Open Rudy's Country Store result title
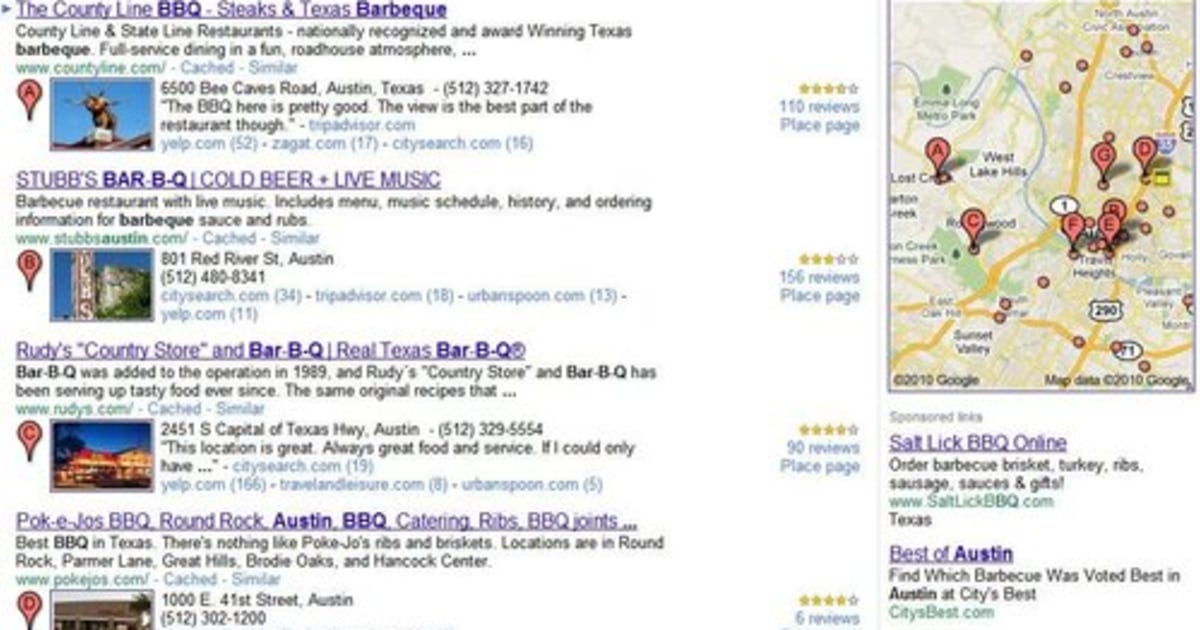1200x630 pixels. 271,351
